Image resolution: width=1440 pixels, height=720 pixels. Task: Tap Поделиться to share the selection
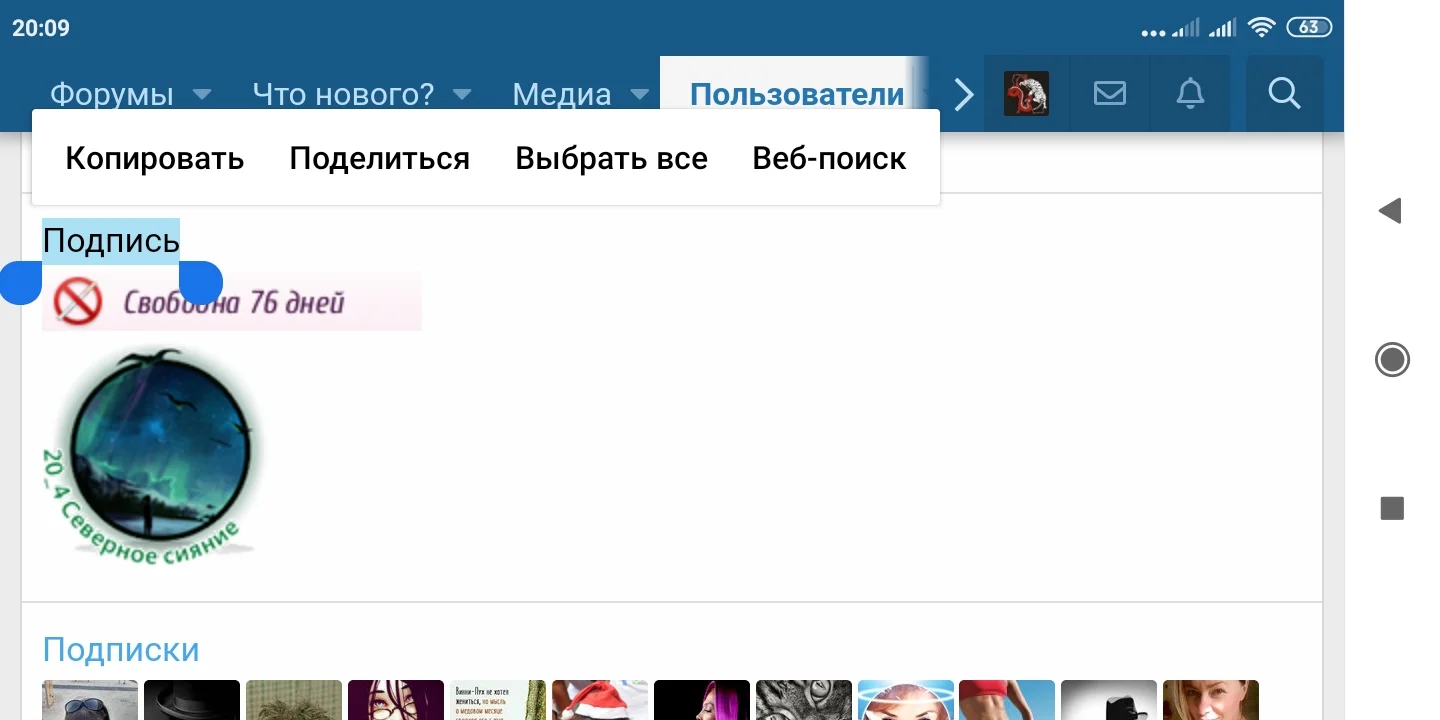click(x=379, y=157)
